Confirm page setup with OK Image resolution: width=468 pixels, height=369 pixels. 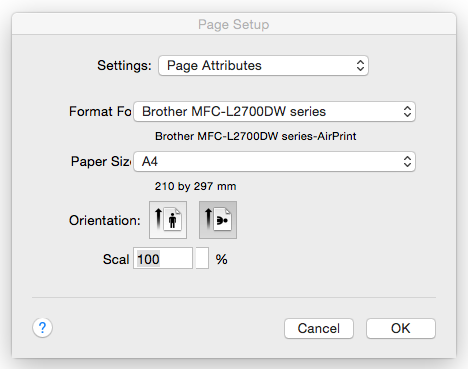pos(401,329)
